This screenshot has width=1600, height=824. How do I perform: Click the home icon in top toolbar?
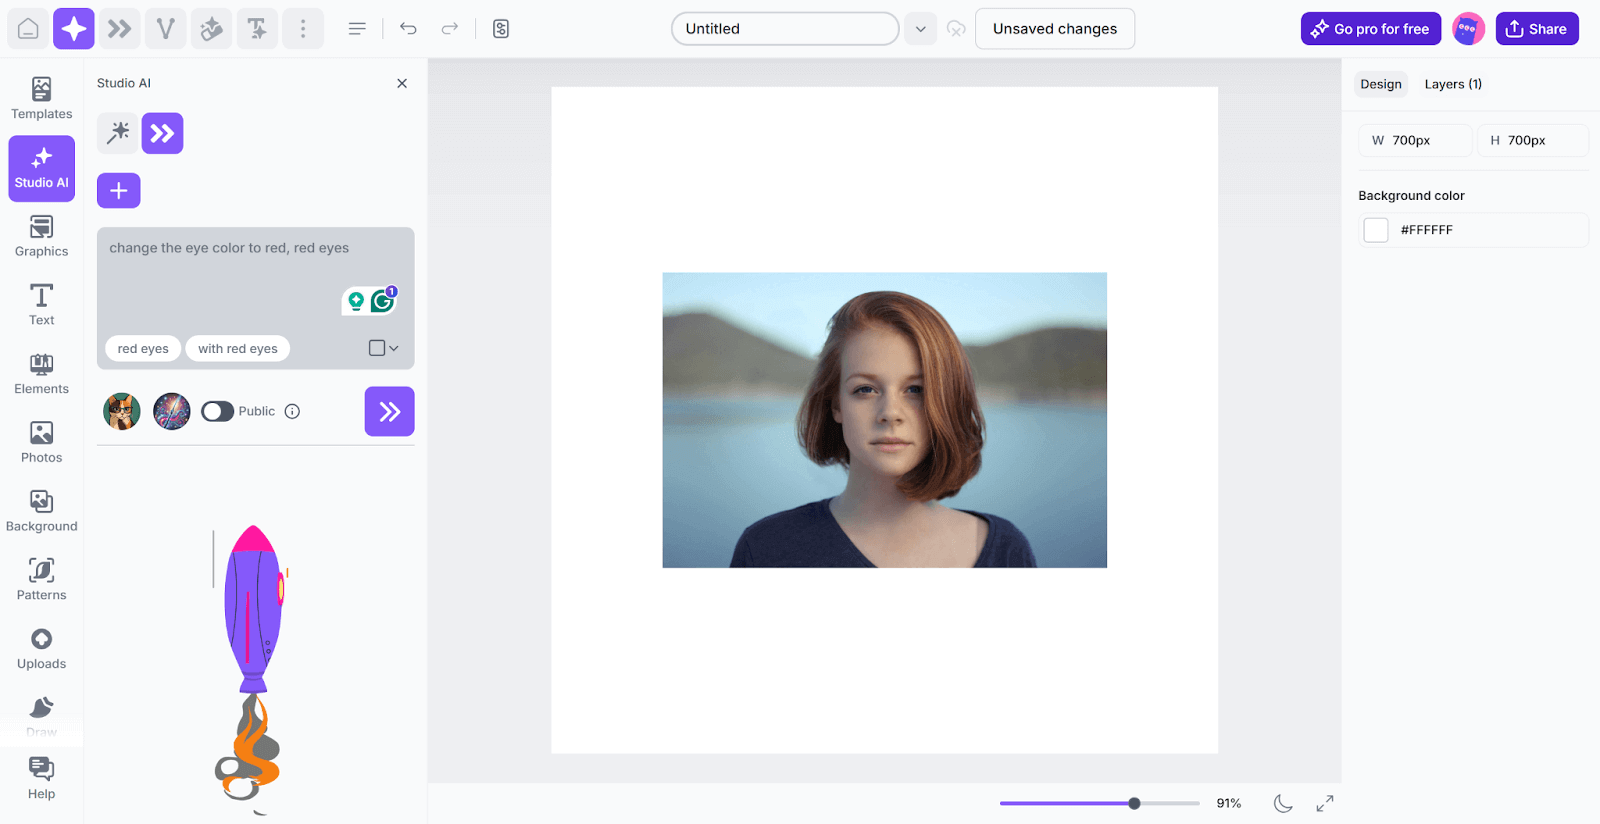[x=28, y=29]
